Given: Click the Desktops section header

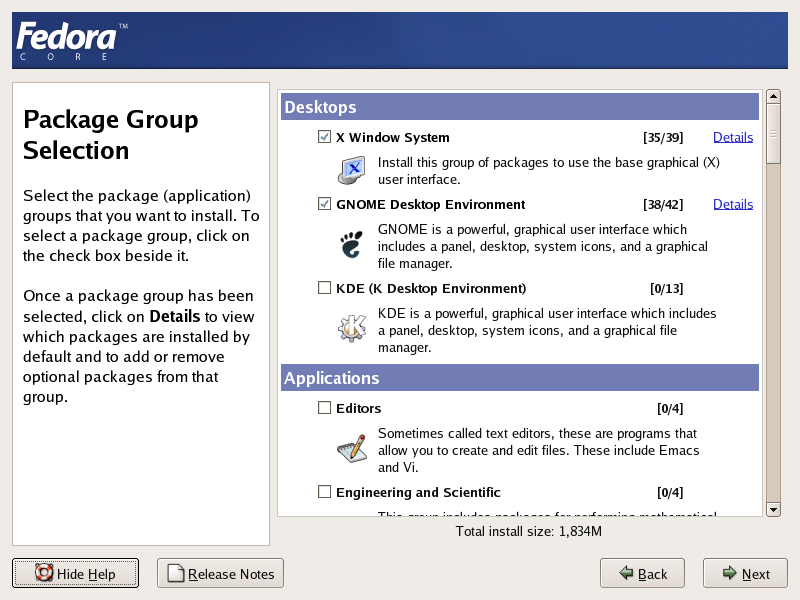Looking at the screenshot, I should click(520, 107).
